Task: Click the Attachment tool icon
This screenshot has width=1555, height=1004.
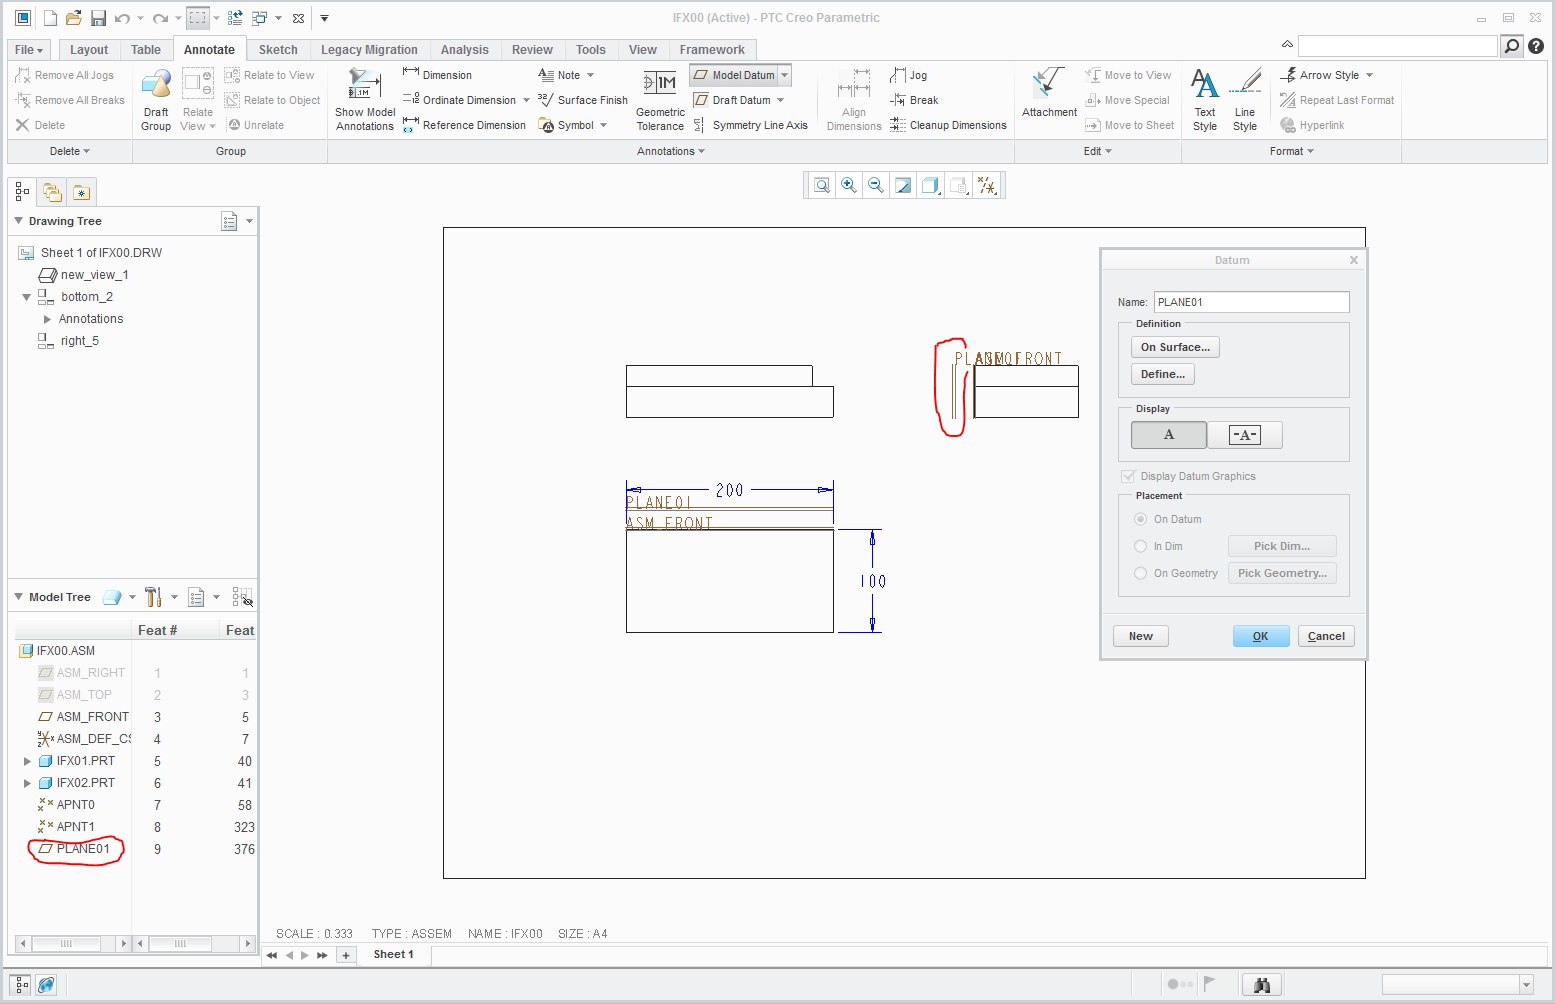Action: [x=1049, y=93]
